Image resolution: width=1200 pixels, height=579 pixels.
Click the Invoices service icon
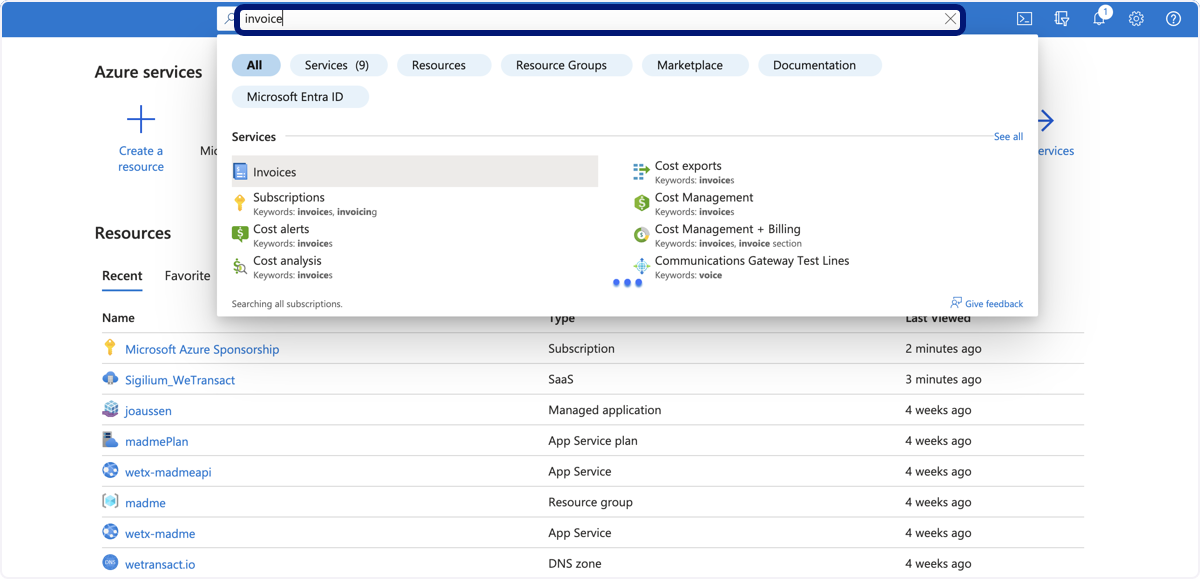[240, 172]
